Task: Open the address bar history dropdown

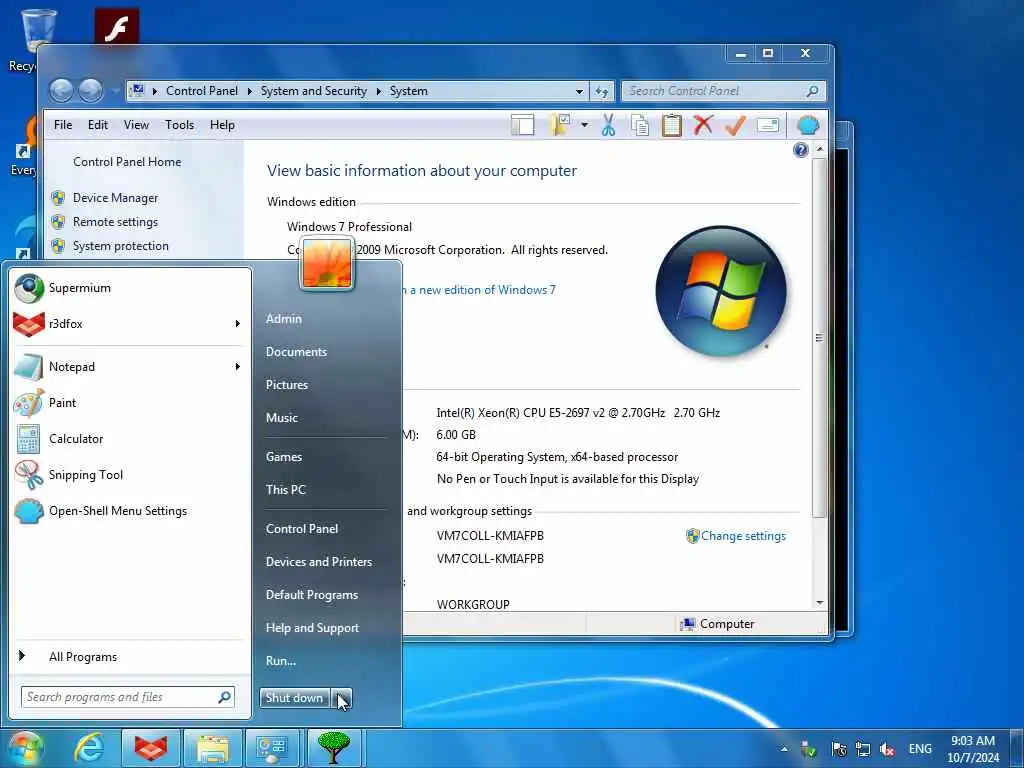Action: click(x=579, y=91)
